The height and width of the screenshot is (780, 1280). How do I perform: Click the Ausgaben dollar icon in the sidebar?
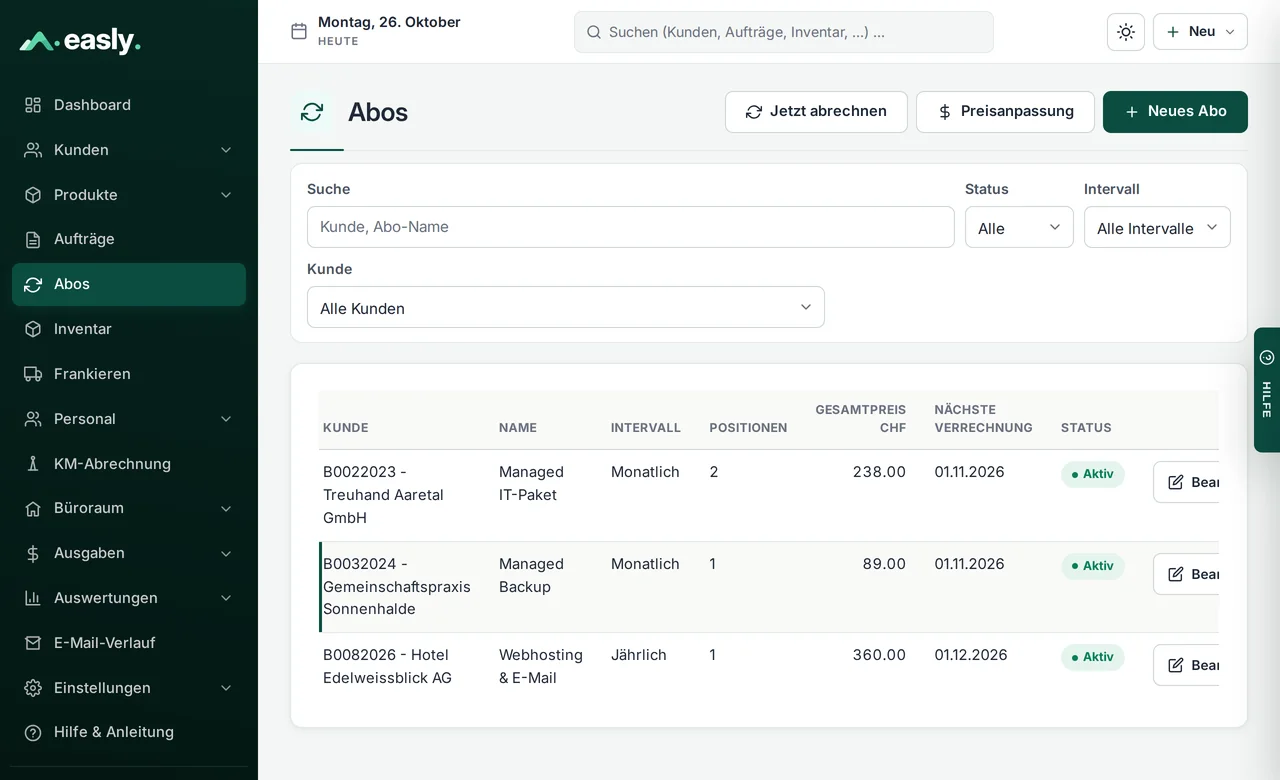click(33, 553)
